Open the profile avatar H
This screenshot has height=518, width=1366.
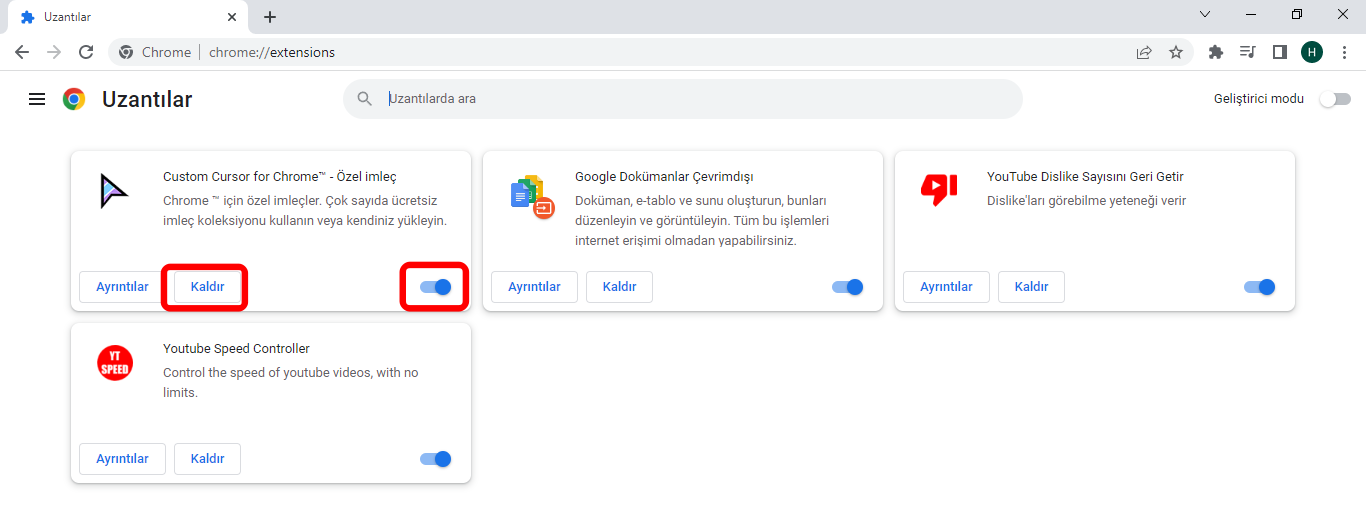coord(1312,52)
